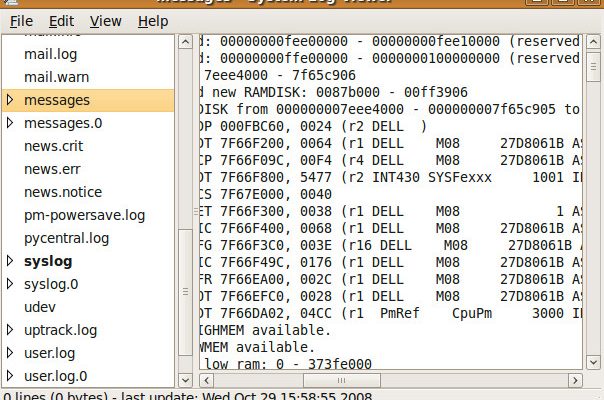Viewport: 604px width, 400px height.
Task: Click the log content scroll-up arrow
Action: [x=593, y=41]
